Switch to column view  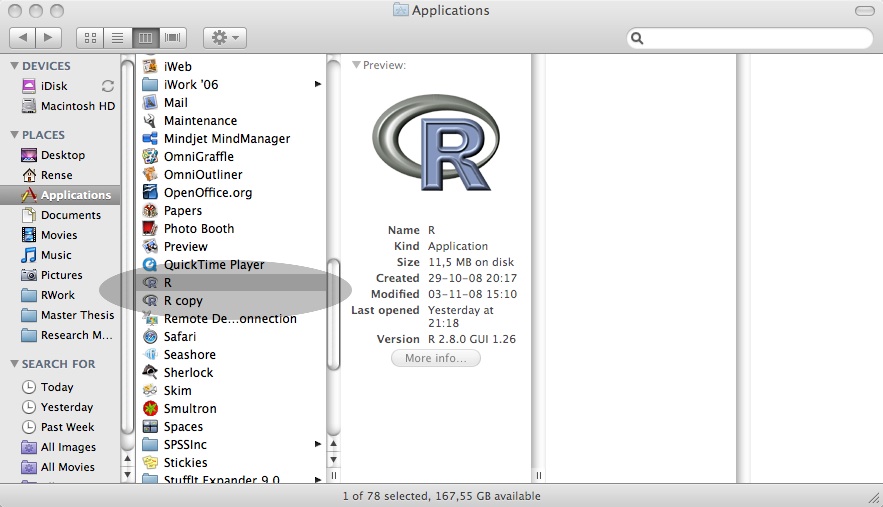(x=145, y=38)
